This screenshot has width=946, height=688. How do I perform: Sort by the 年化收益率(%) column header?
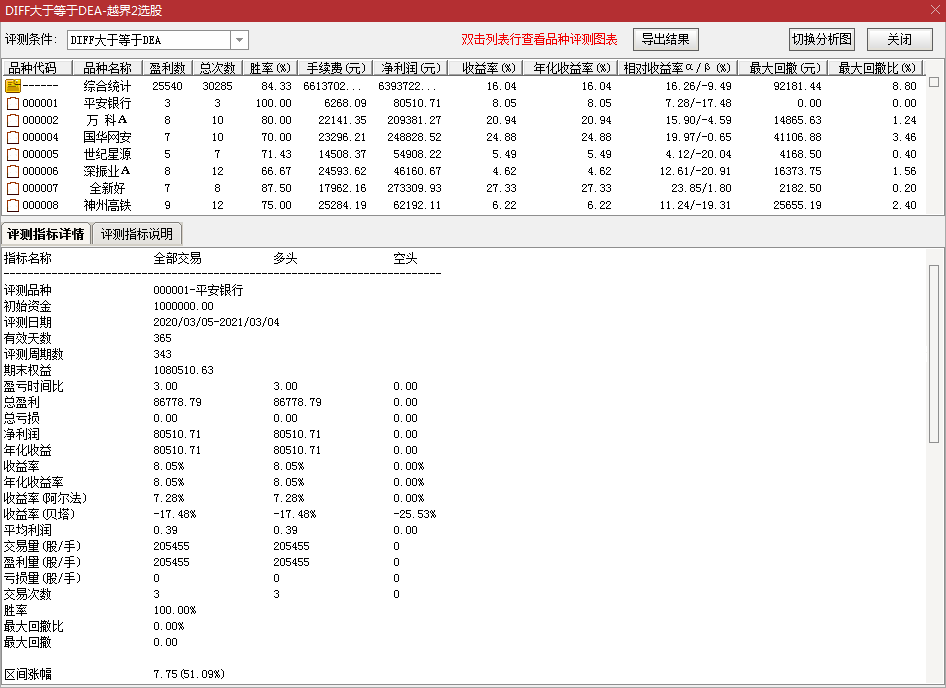pos(570,68)
